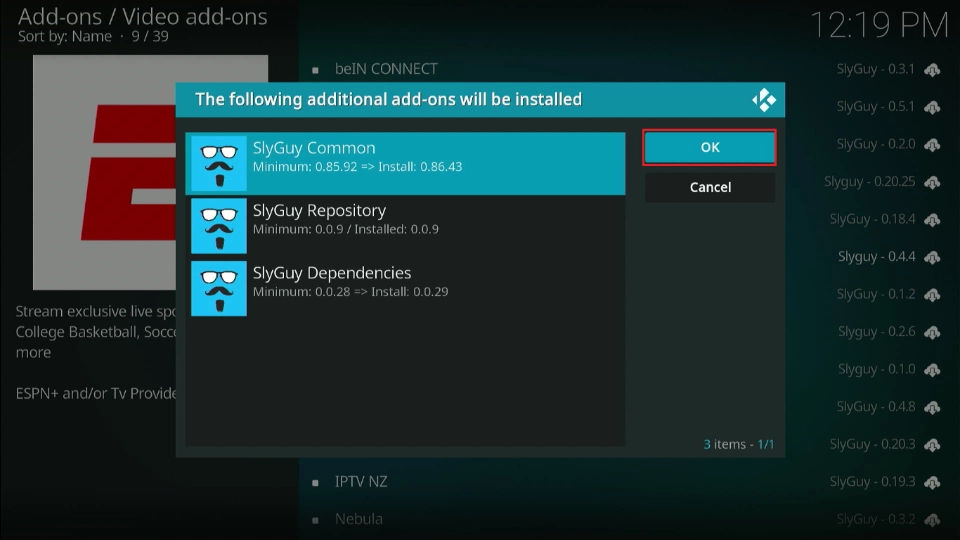Image resolution: width=960 pixels, height=540 pixels.
Task: Click the cloud icon next to version 0.19.3
Action: (x=932, y=482)
